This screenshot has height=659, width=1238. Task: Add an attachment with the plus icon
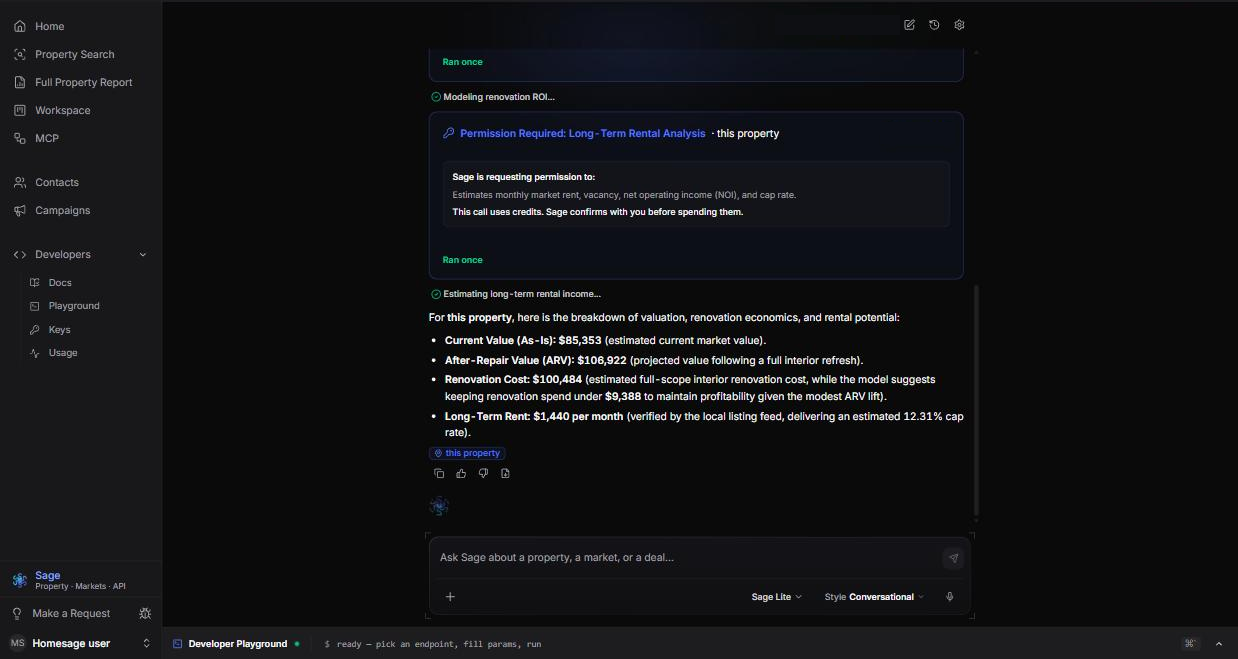click(x=450, y=597)
